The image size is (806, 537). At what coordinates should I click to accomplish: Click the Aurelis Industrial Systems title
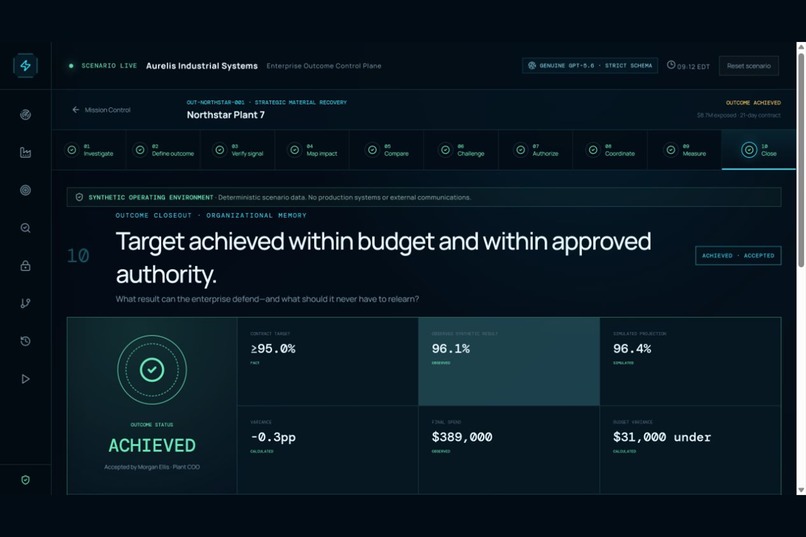click(202, 66)
